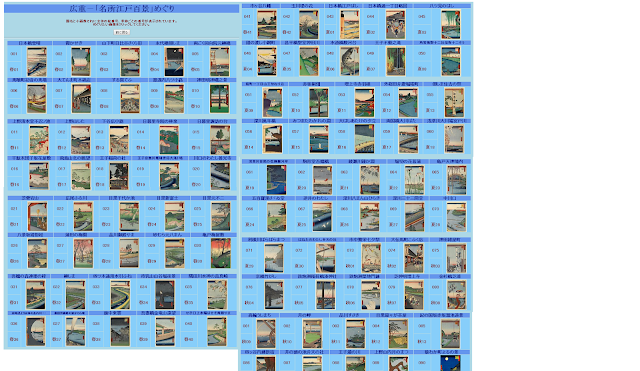640x371 pixels.
Task: Open print 080 thumbnail
Action: (456, 295)
